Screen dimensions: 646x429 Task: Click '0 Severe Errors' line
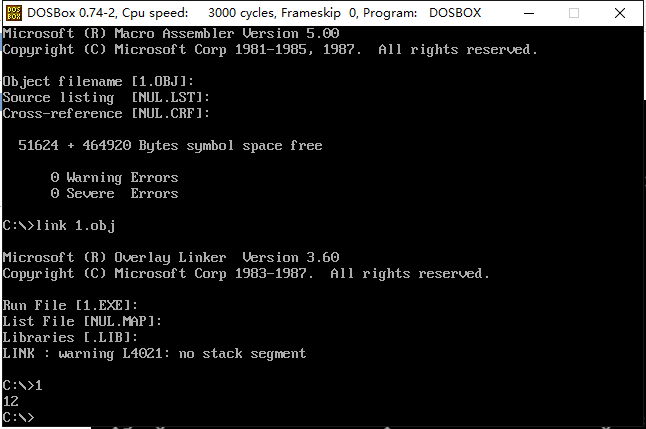click(x=114, y=193)
